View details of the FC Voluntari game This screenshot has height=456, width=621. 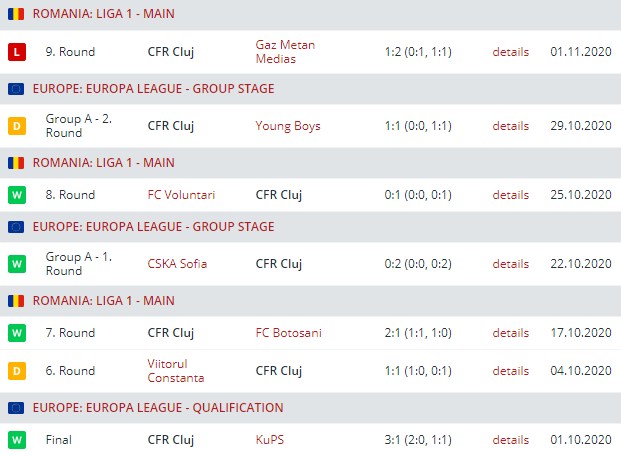pyautogui.click(x=510, y=195)
